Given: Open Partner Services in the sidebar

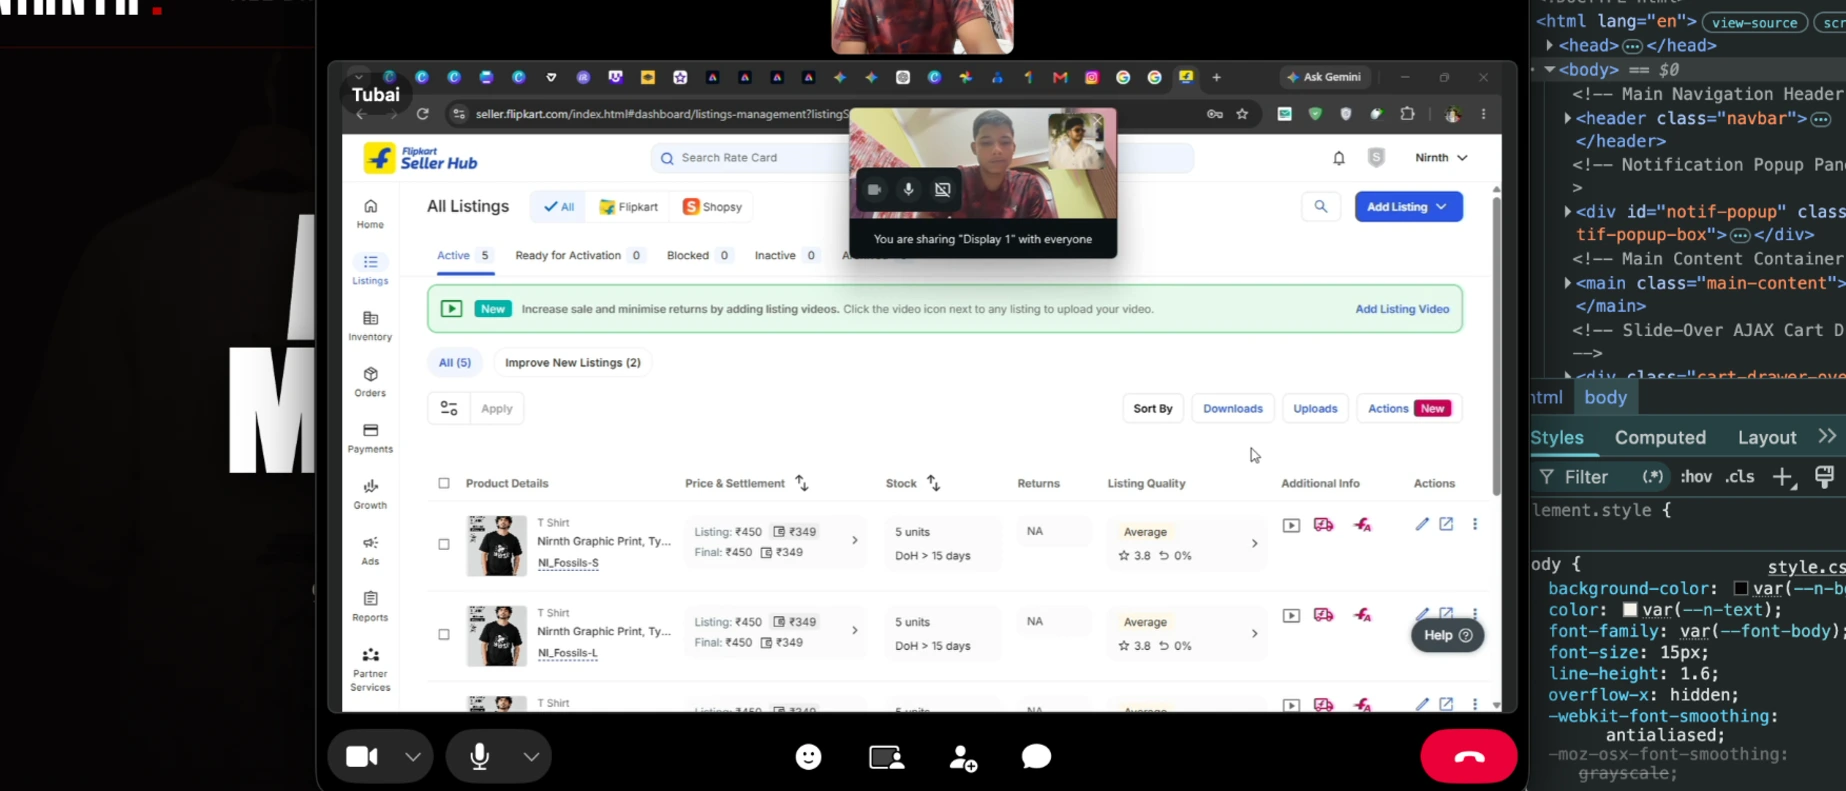Looking at the screenshot, I should (x=370, y=669).
